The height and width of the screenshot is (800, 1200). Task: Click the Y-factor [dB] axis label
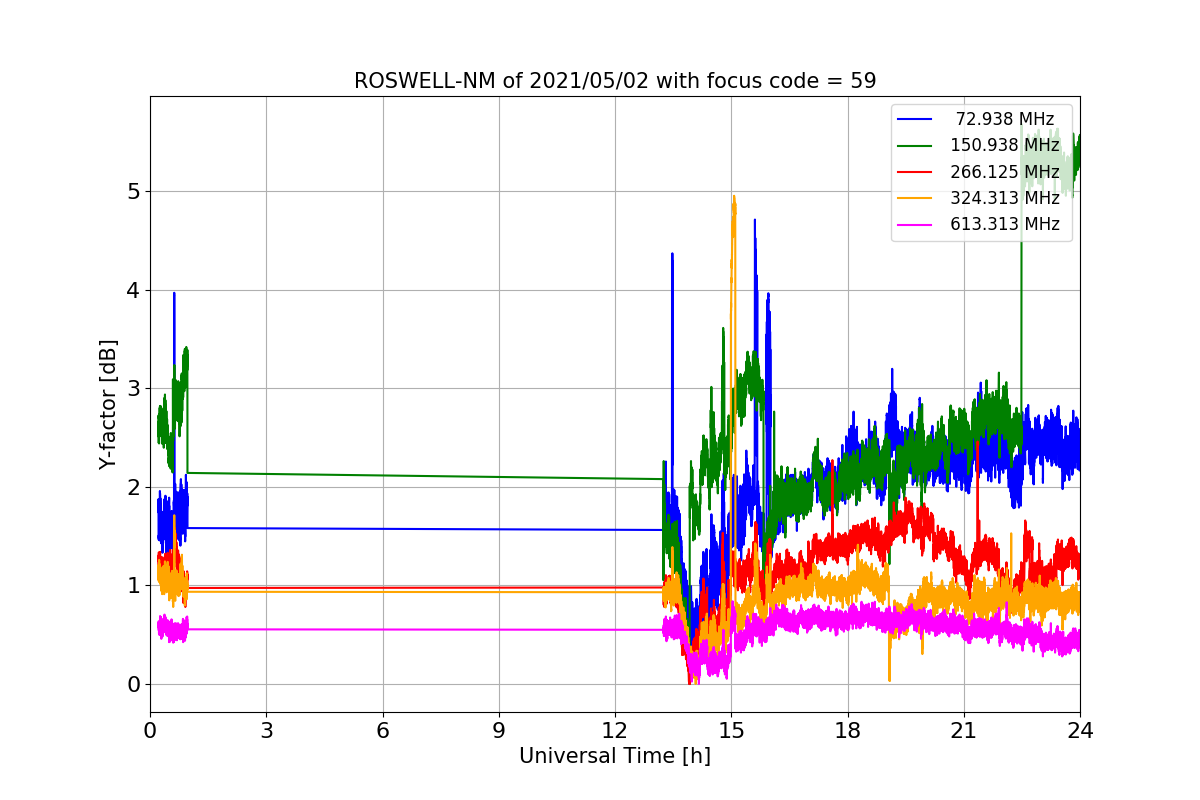109,404
